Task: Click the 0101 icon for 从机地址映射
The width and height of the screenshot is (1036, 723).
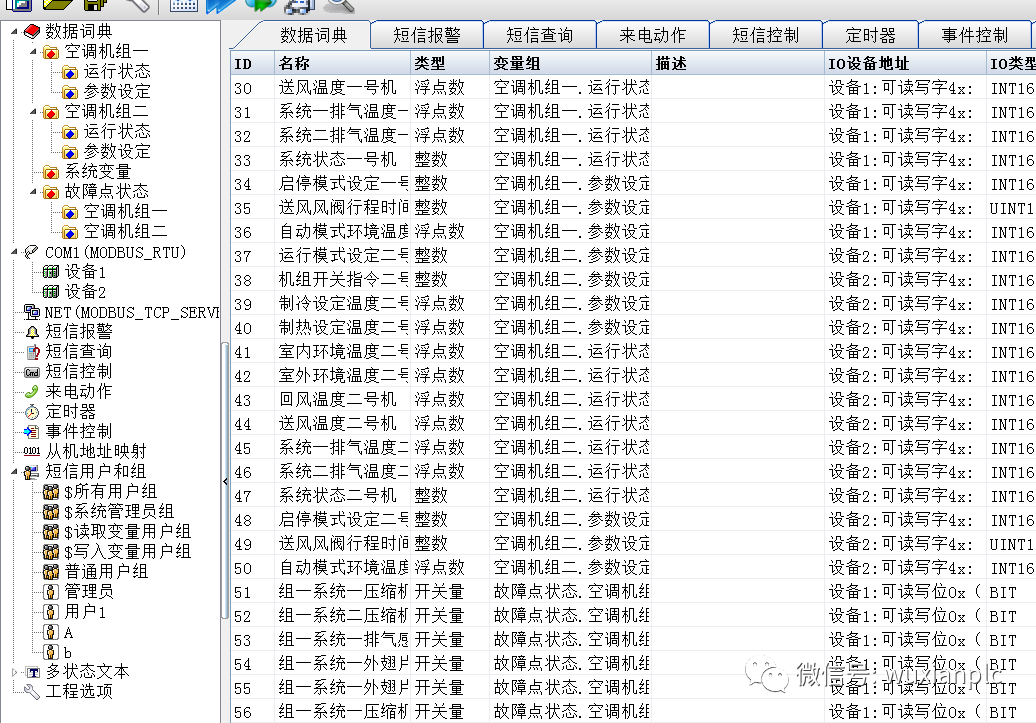Action: [32, 452]
